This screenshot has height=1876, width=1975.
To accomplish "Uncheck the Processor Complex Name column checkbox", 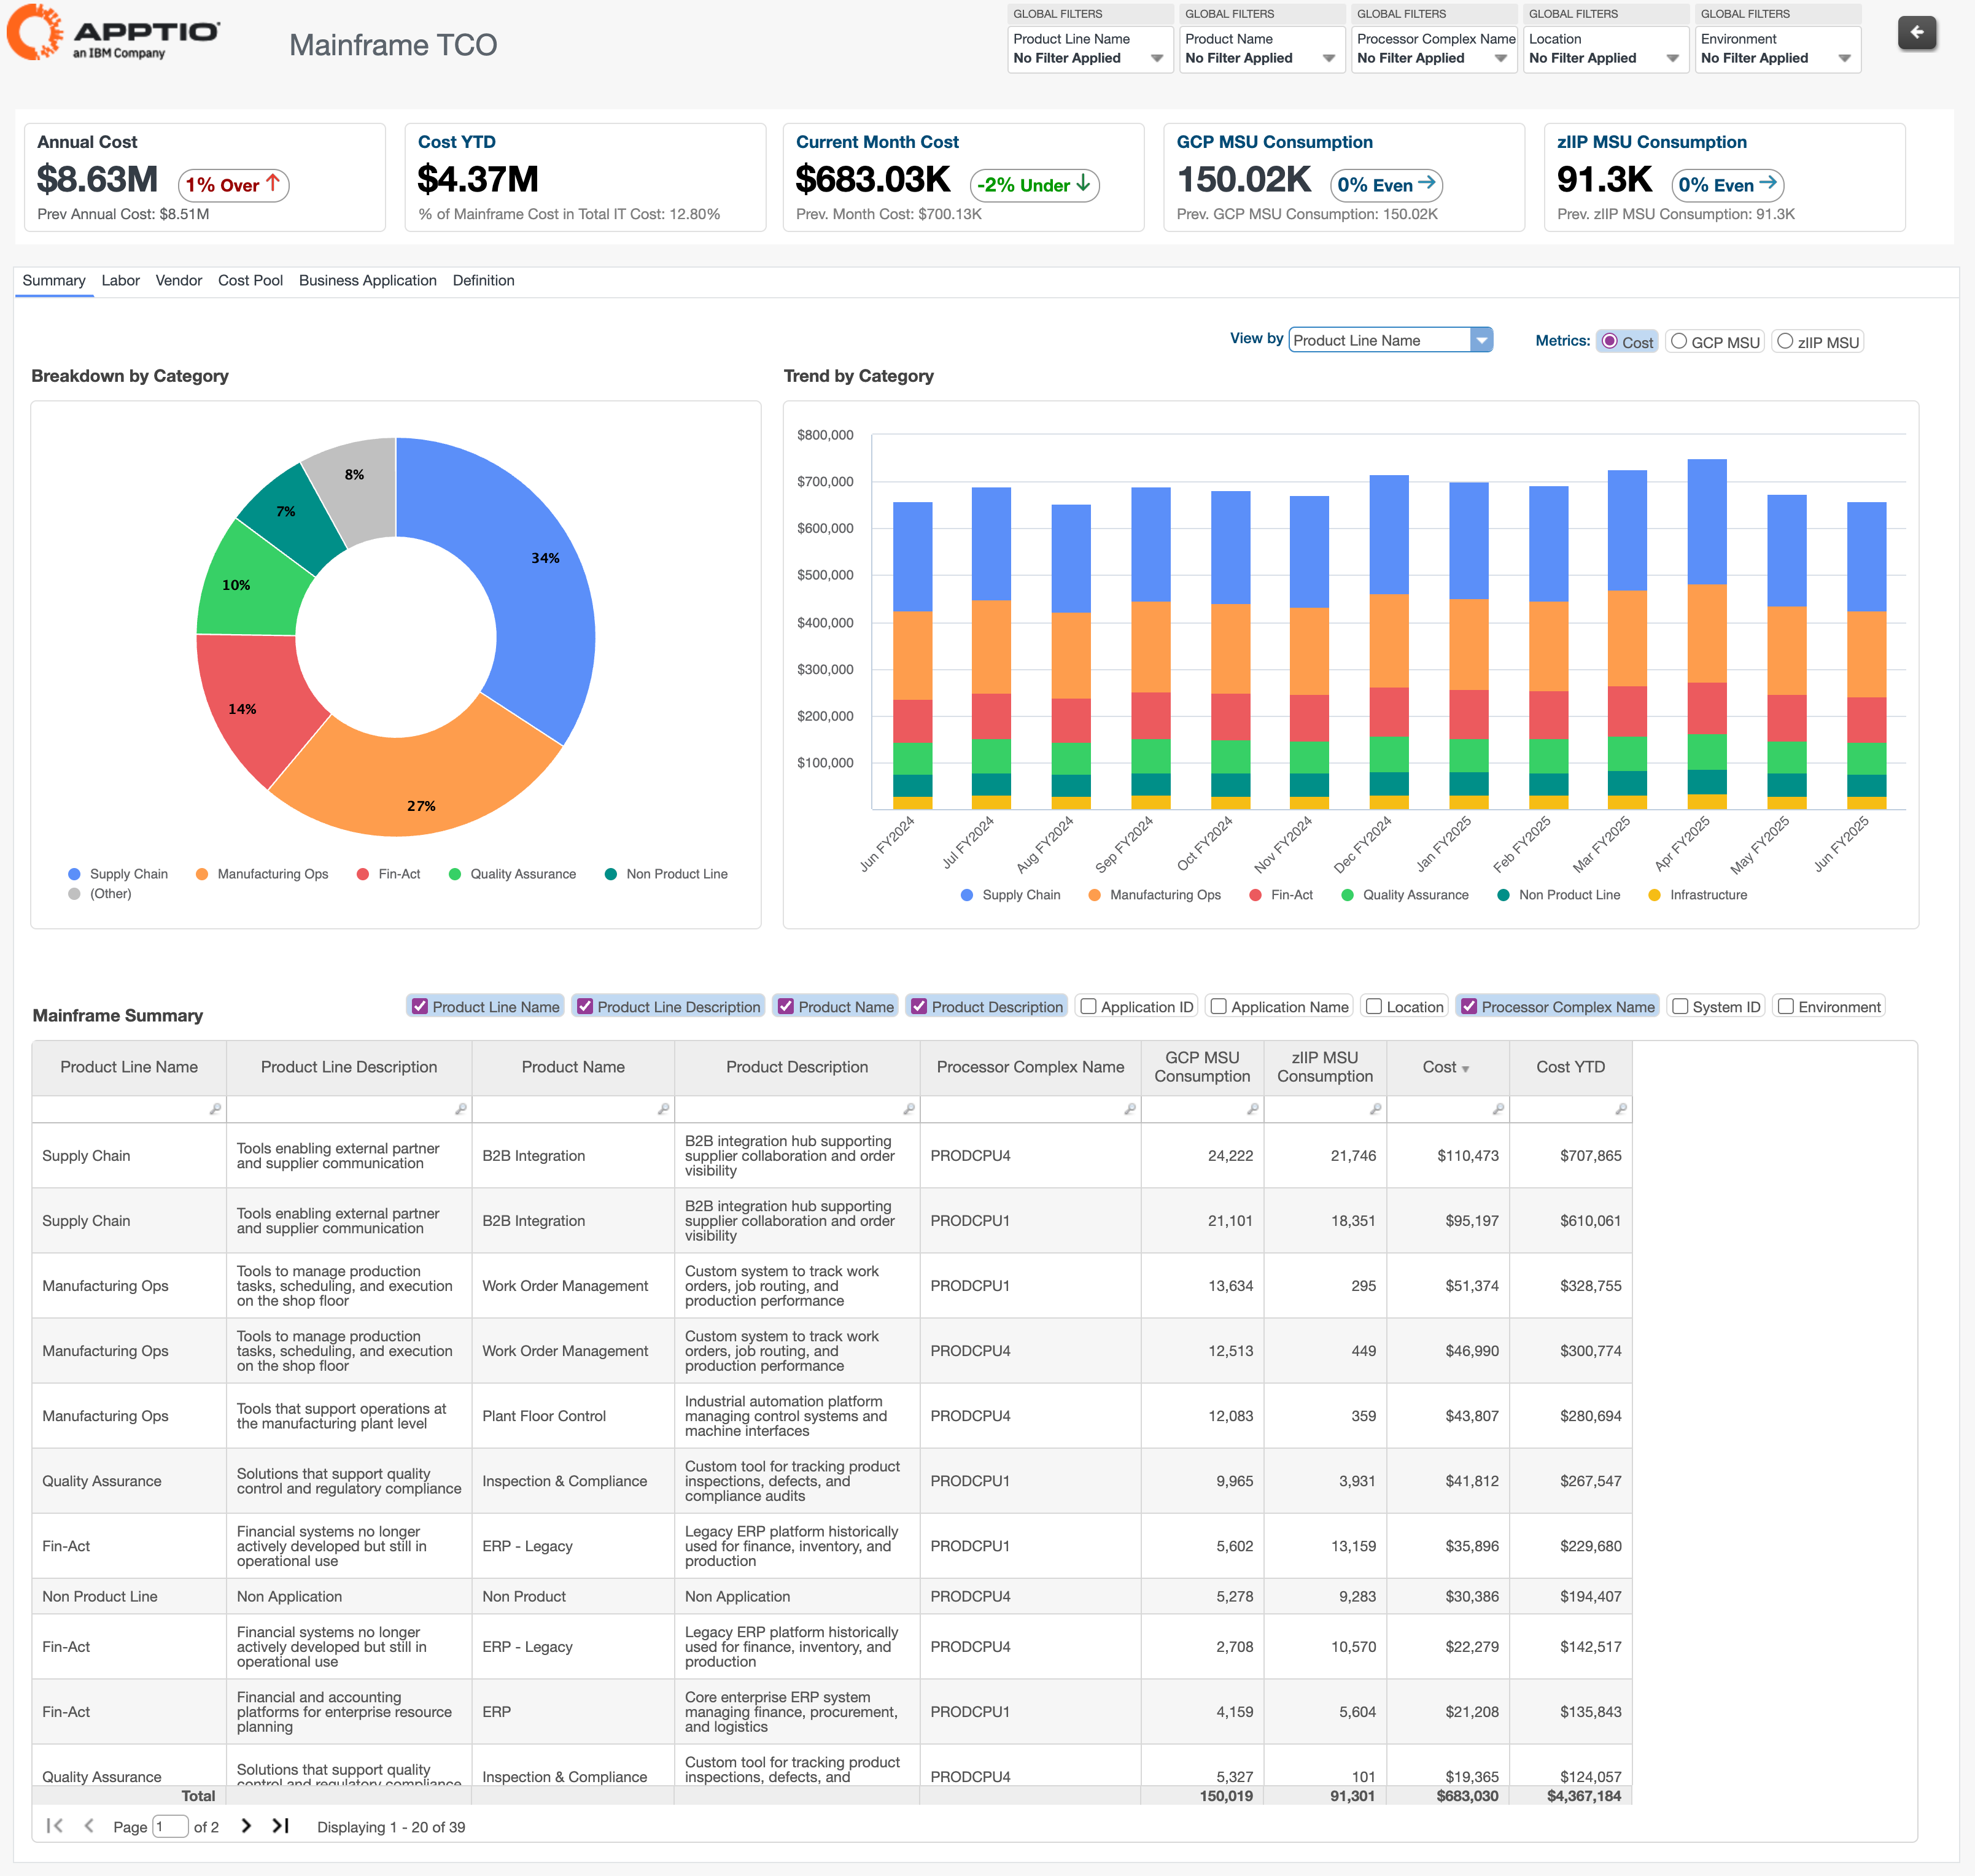I will click(x=1468, y=1007).
